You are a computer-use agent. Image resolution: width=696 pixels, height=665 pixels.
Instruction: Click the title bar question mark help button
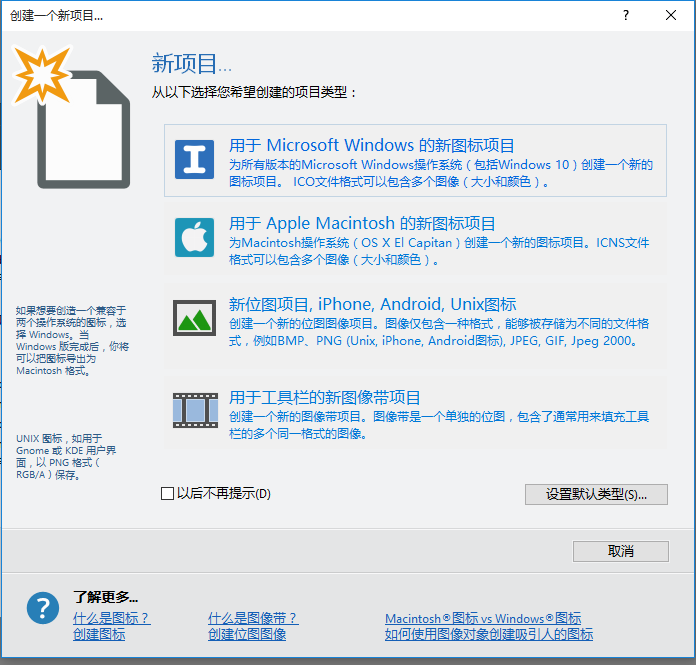[626, 16]
